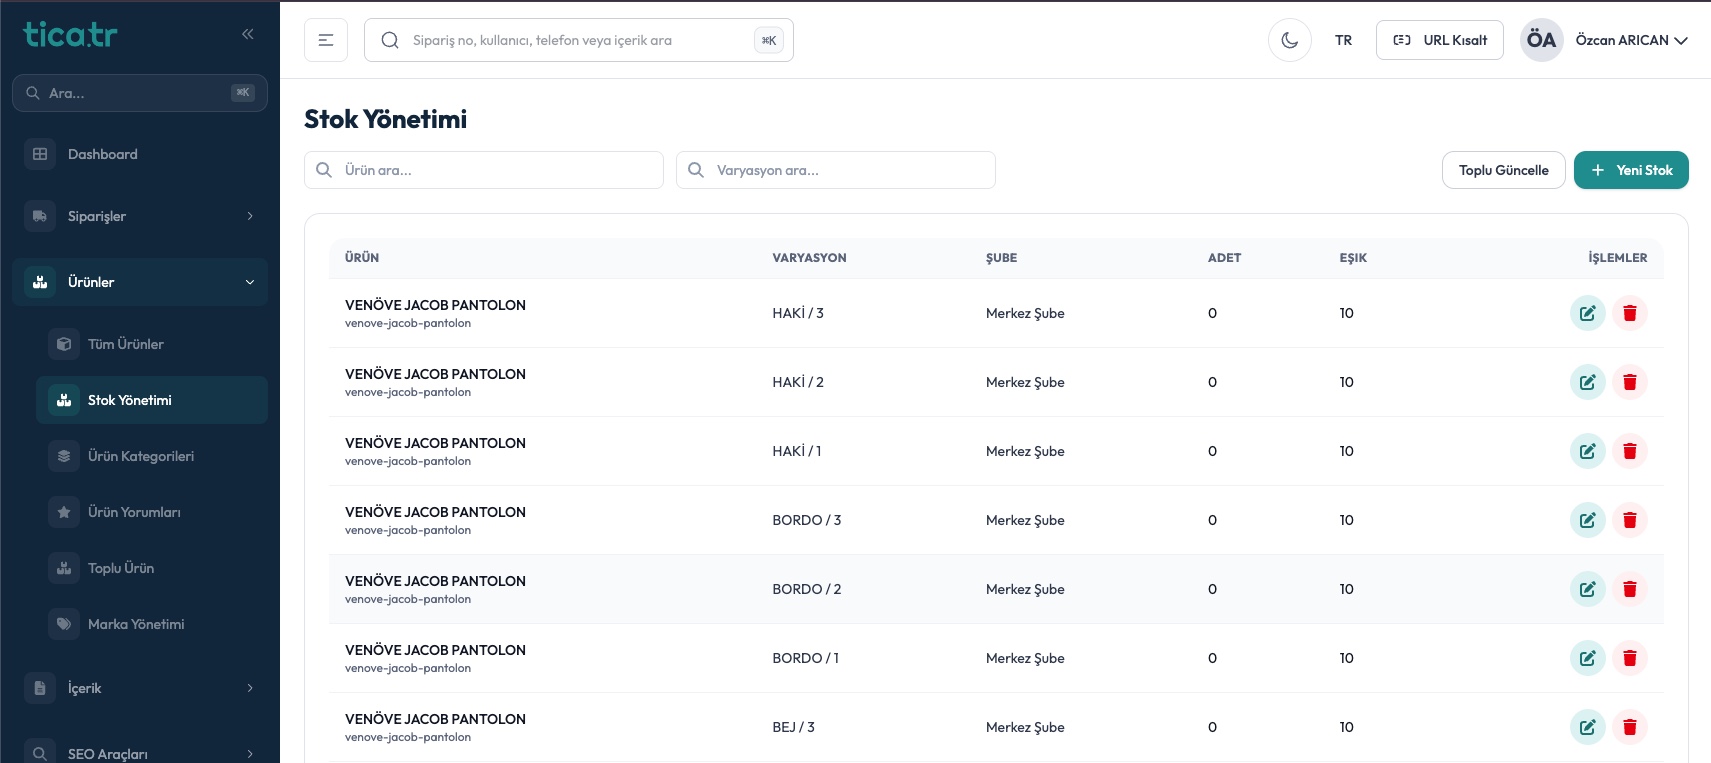Edit stock for BORDO / 1 row

pos(1587,658)
